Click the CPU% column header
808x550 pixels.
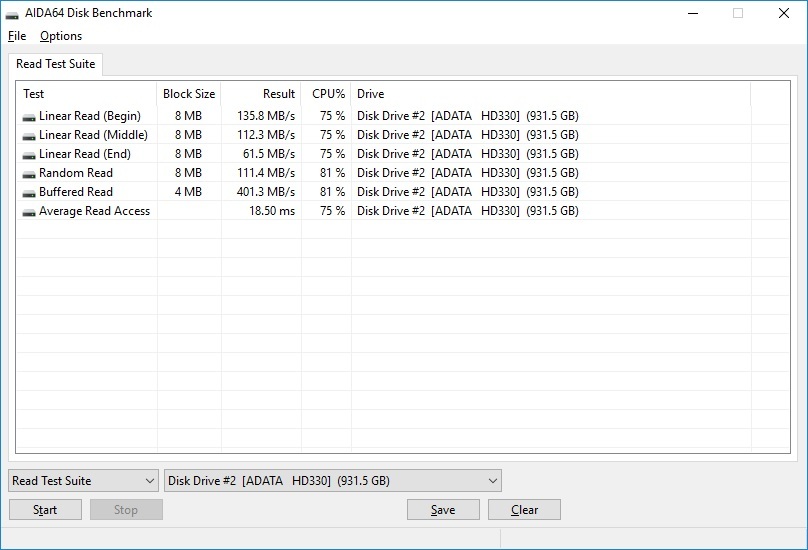[327, 94]
